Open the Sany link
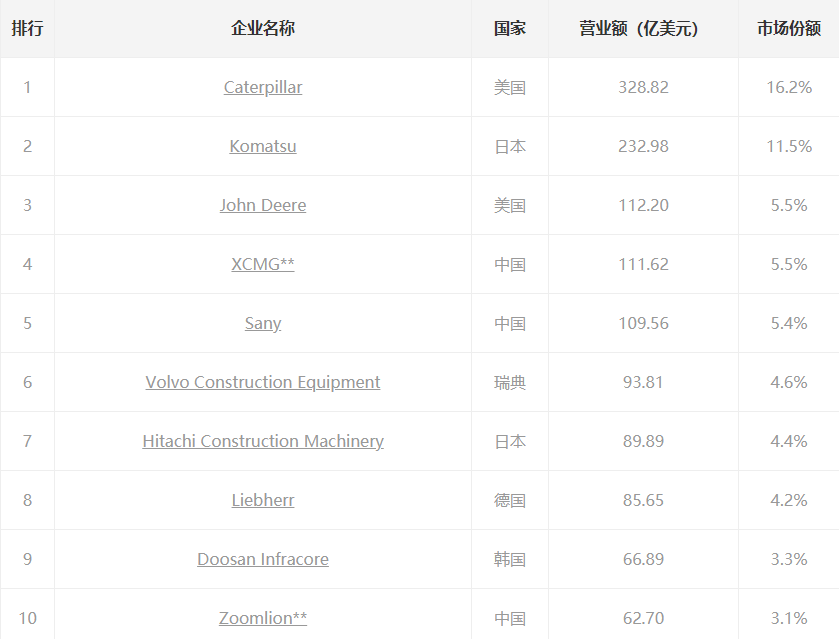This screenshot has height=639, width=839. pos(263,323)
